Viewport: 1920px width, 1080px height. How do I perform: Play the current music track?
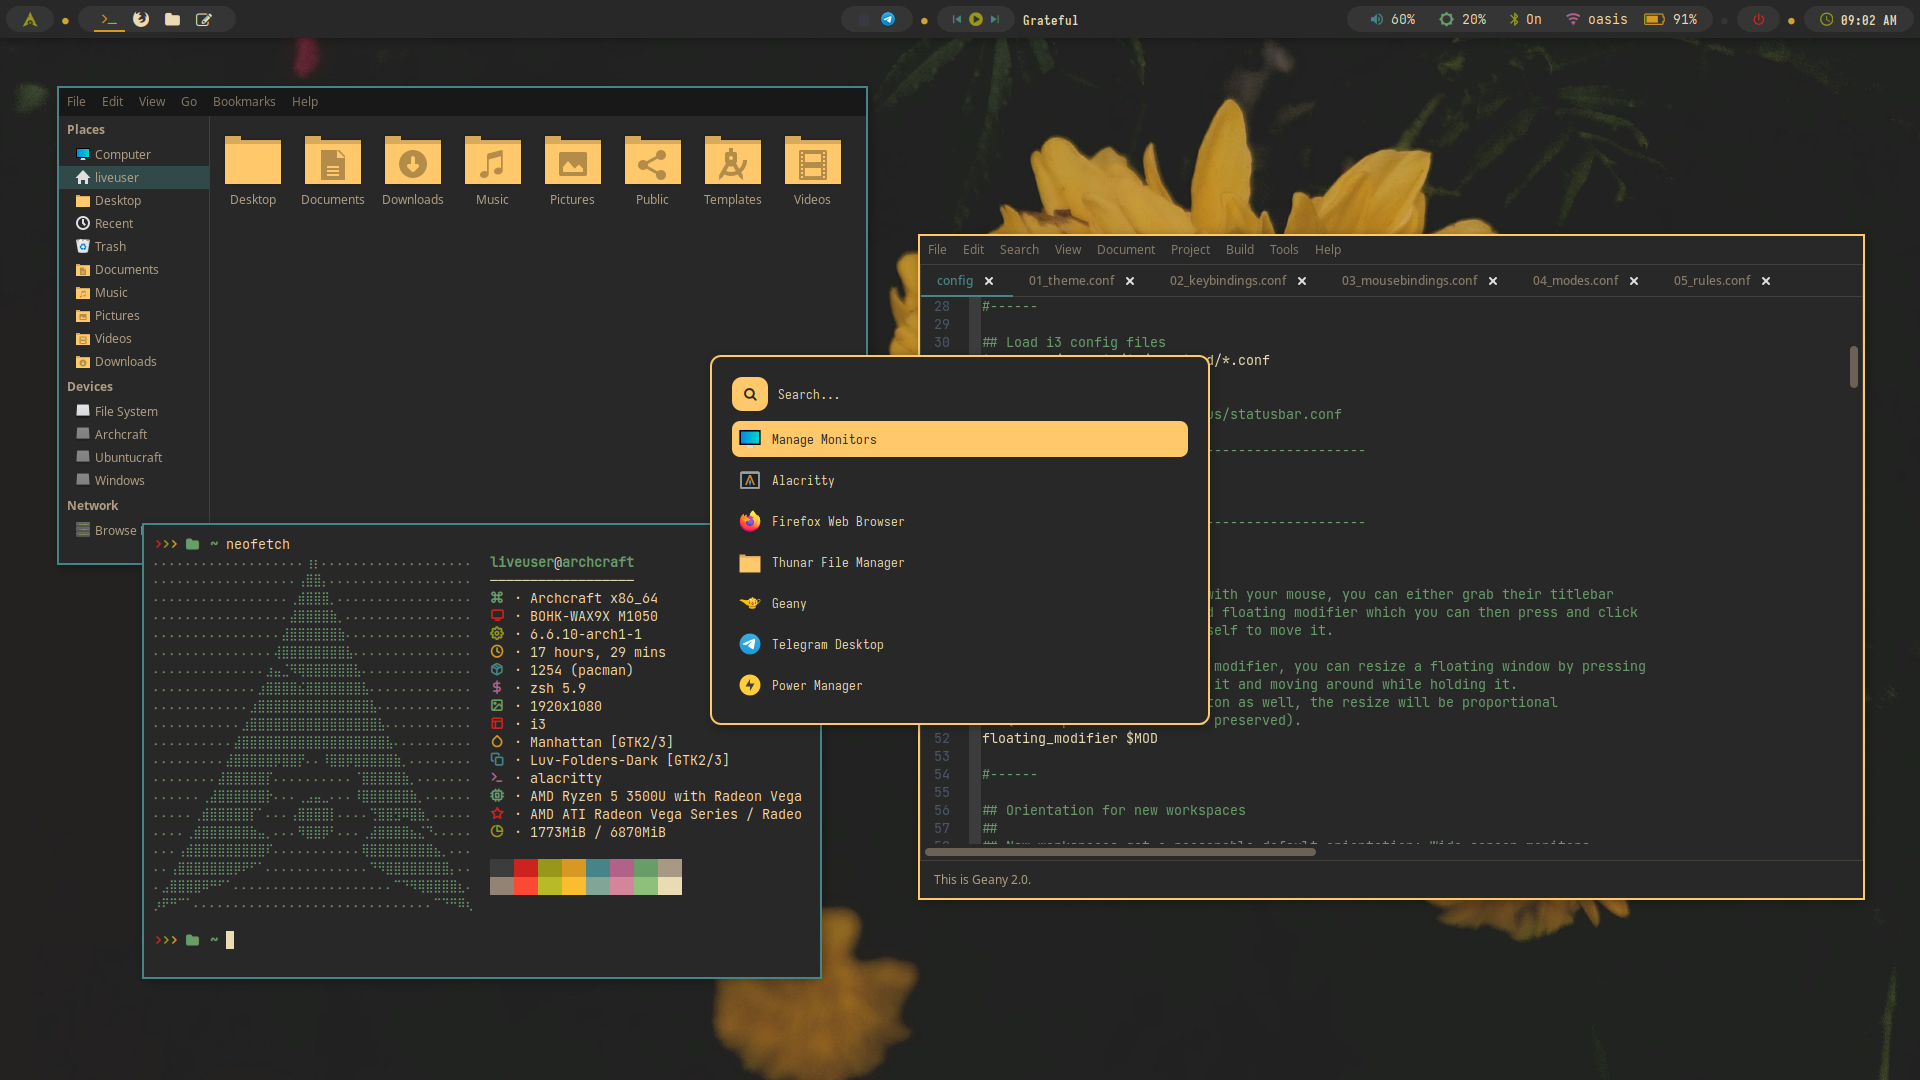[x=976, y=19]
